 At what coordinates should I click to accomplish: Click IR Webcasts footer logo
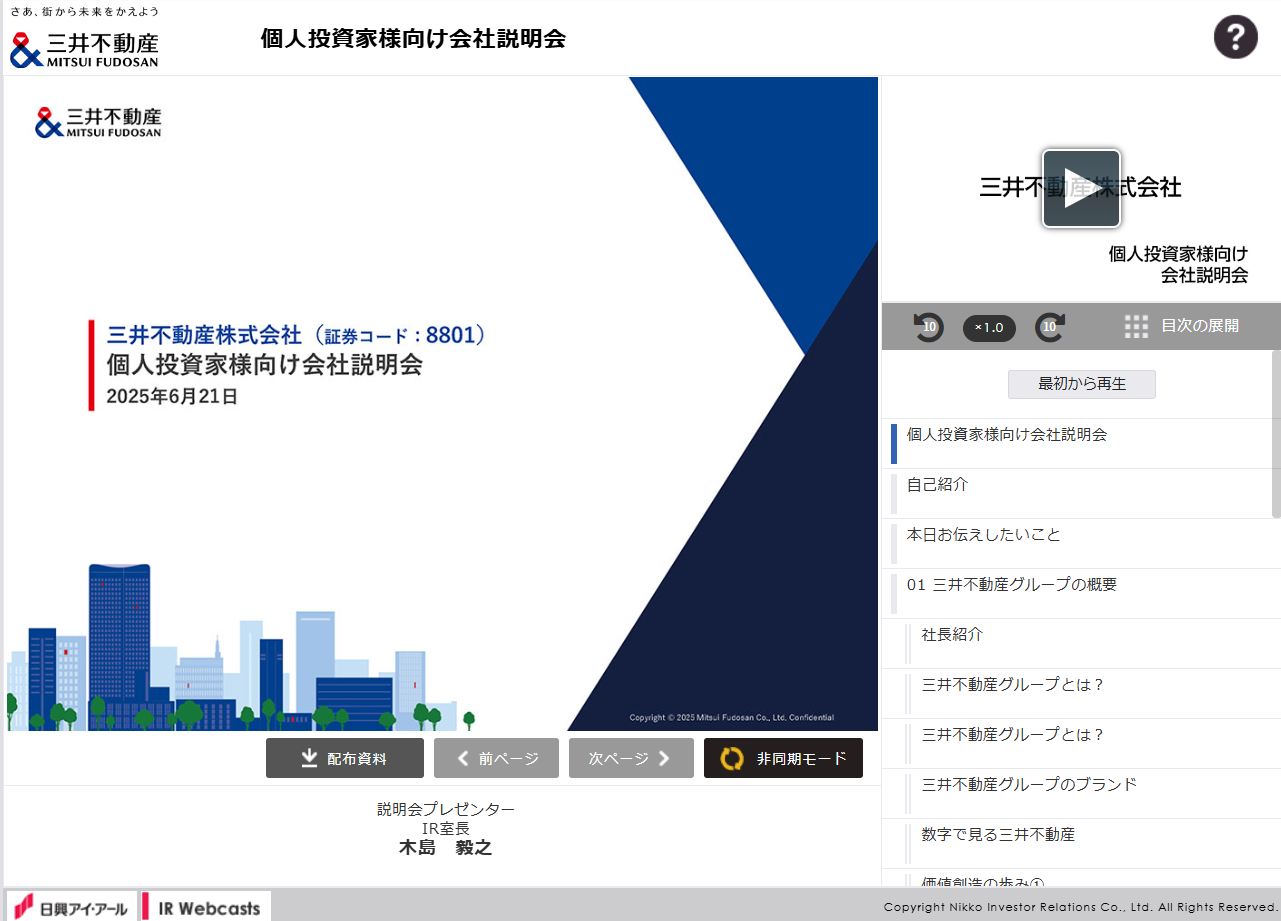coord(205,908)
